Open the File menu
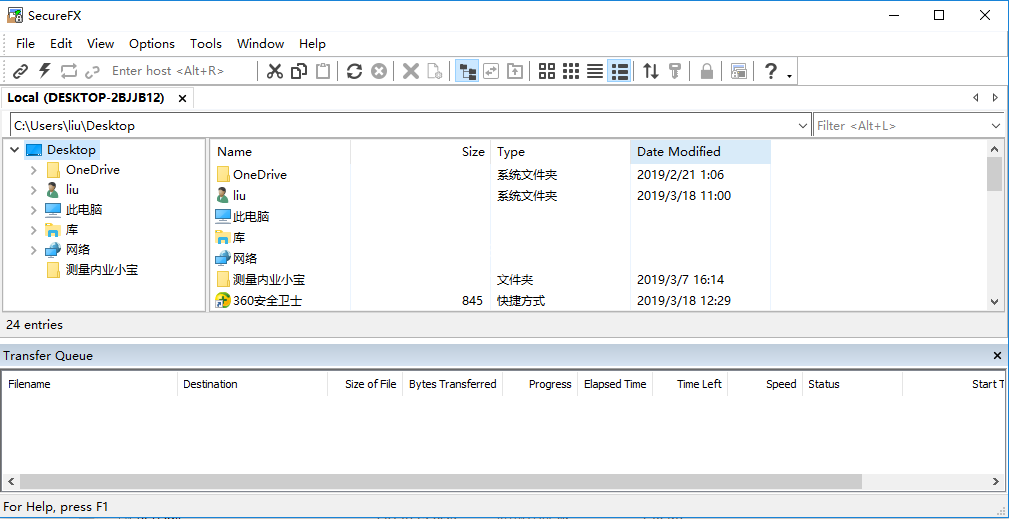The width and height of the screenshot is (1009, 519). pos(25,44)
